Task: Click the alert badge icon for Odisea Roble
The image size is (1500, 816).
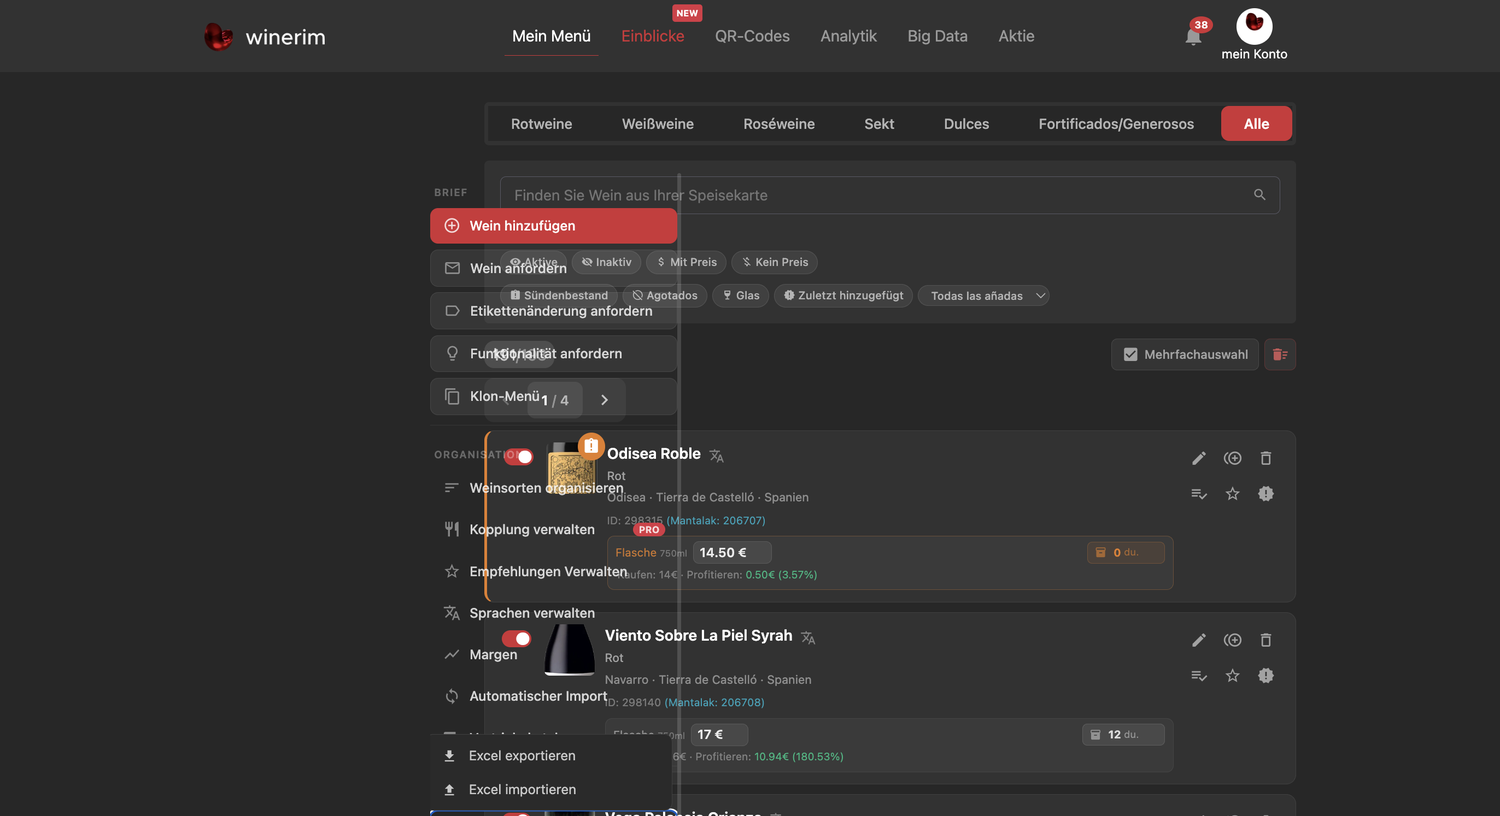Action: click(x=1266, y=494)
